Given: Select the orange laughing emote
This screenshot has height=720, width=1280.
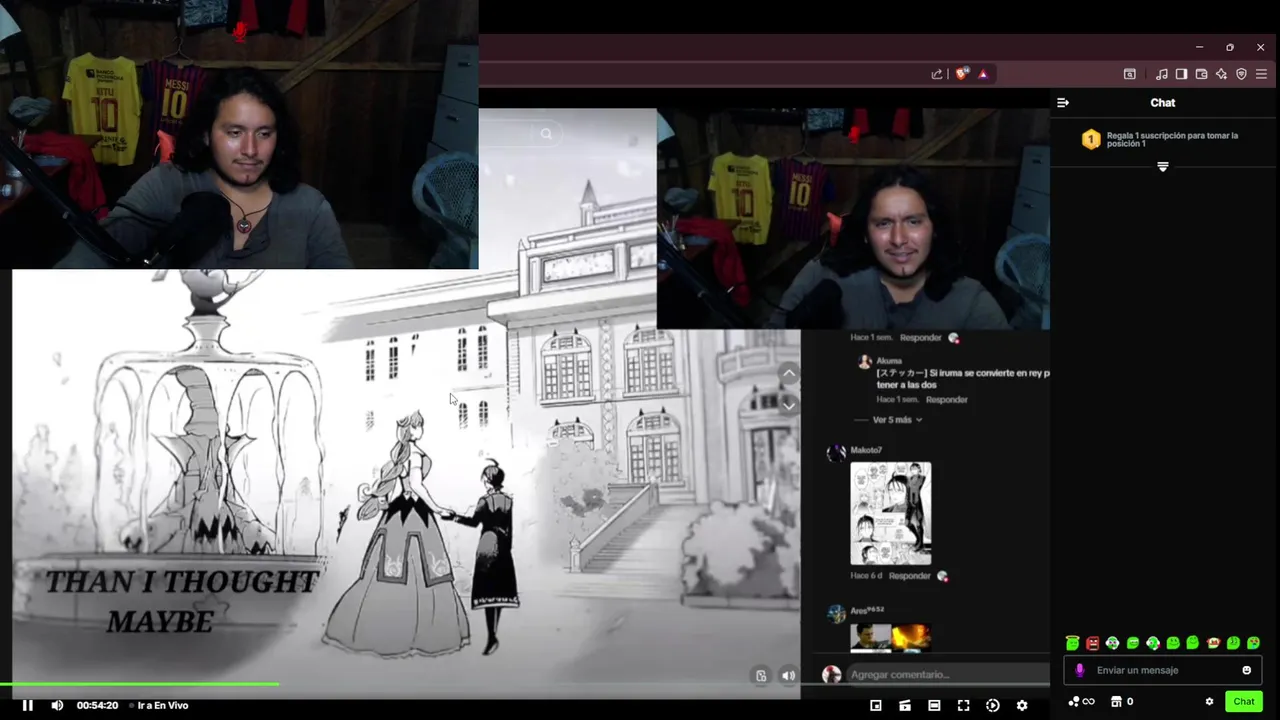Looking at the screenshot, I should [x=1213, y=643].
